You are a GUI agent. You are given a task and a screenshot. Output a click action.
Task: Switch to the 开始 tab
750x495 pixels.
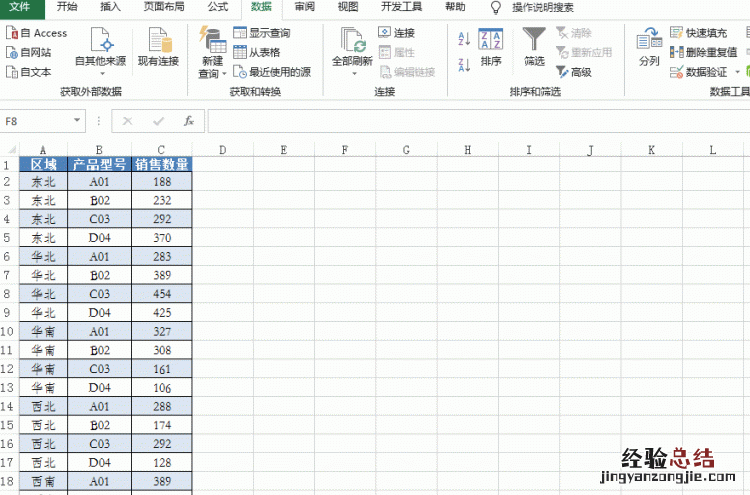pos(67,7)
